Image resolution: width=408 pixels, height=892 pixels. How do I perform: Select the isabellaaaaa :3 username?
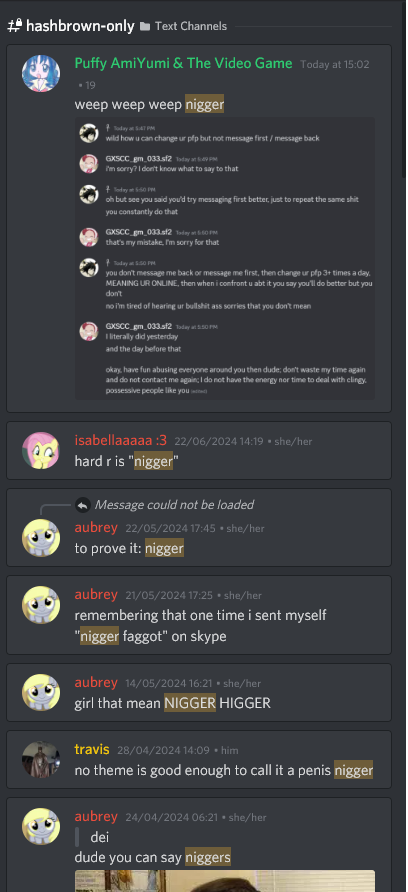click(121, 441)
